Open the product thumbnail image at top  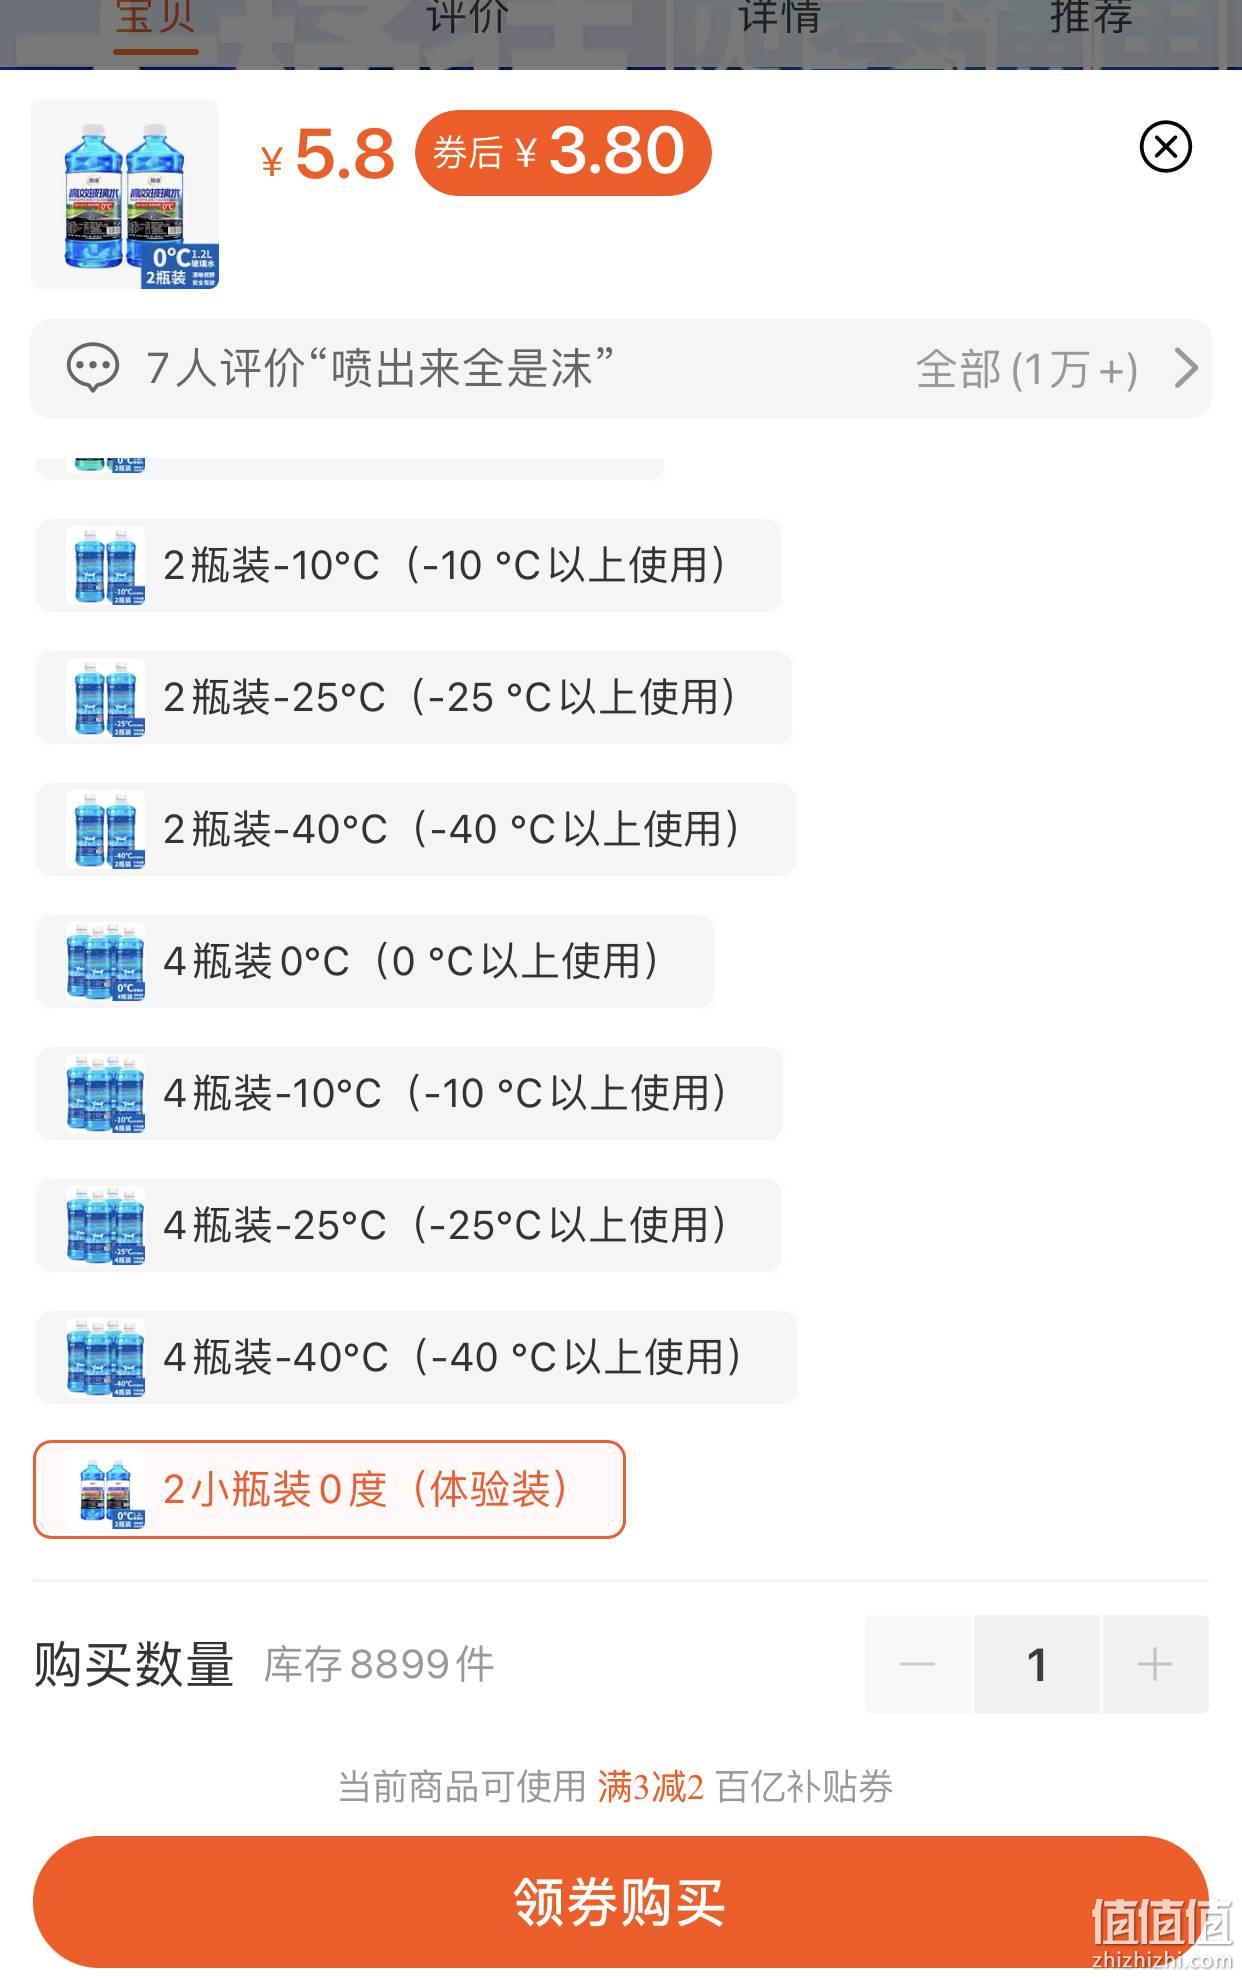coord(124,194)
